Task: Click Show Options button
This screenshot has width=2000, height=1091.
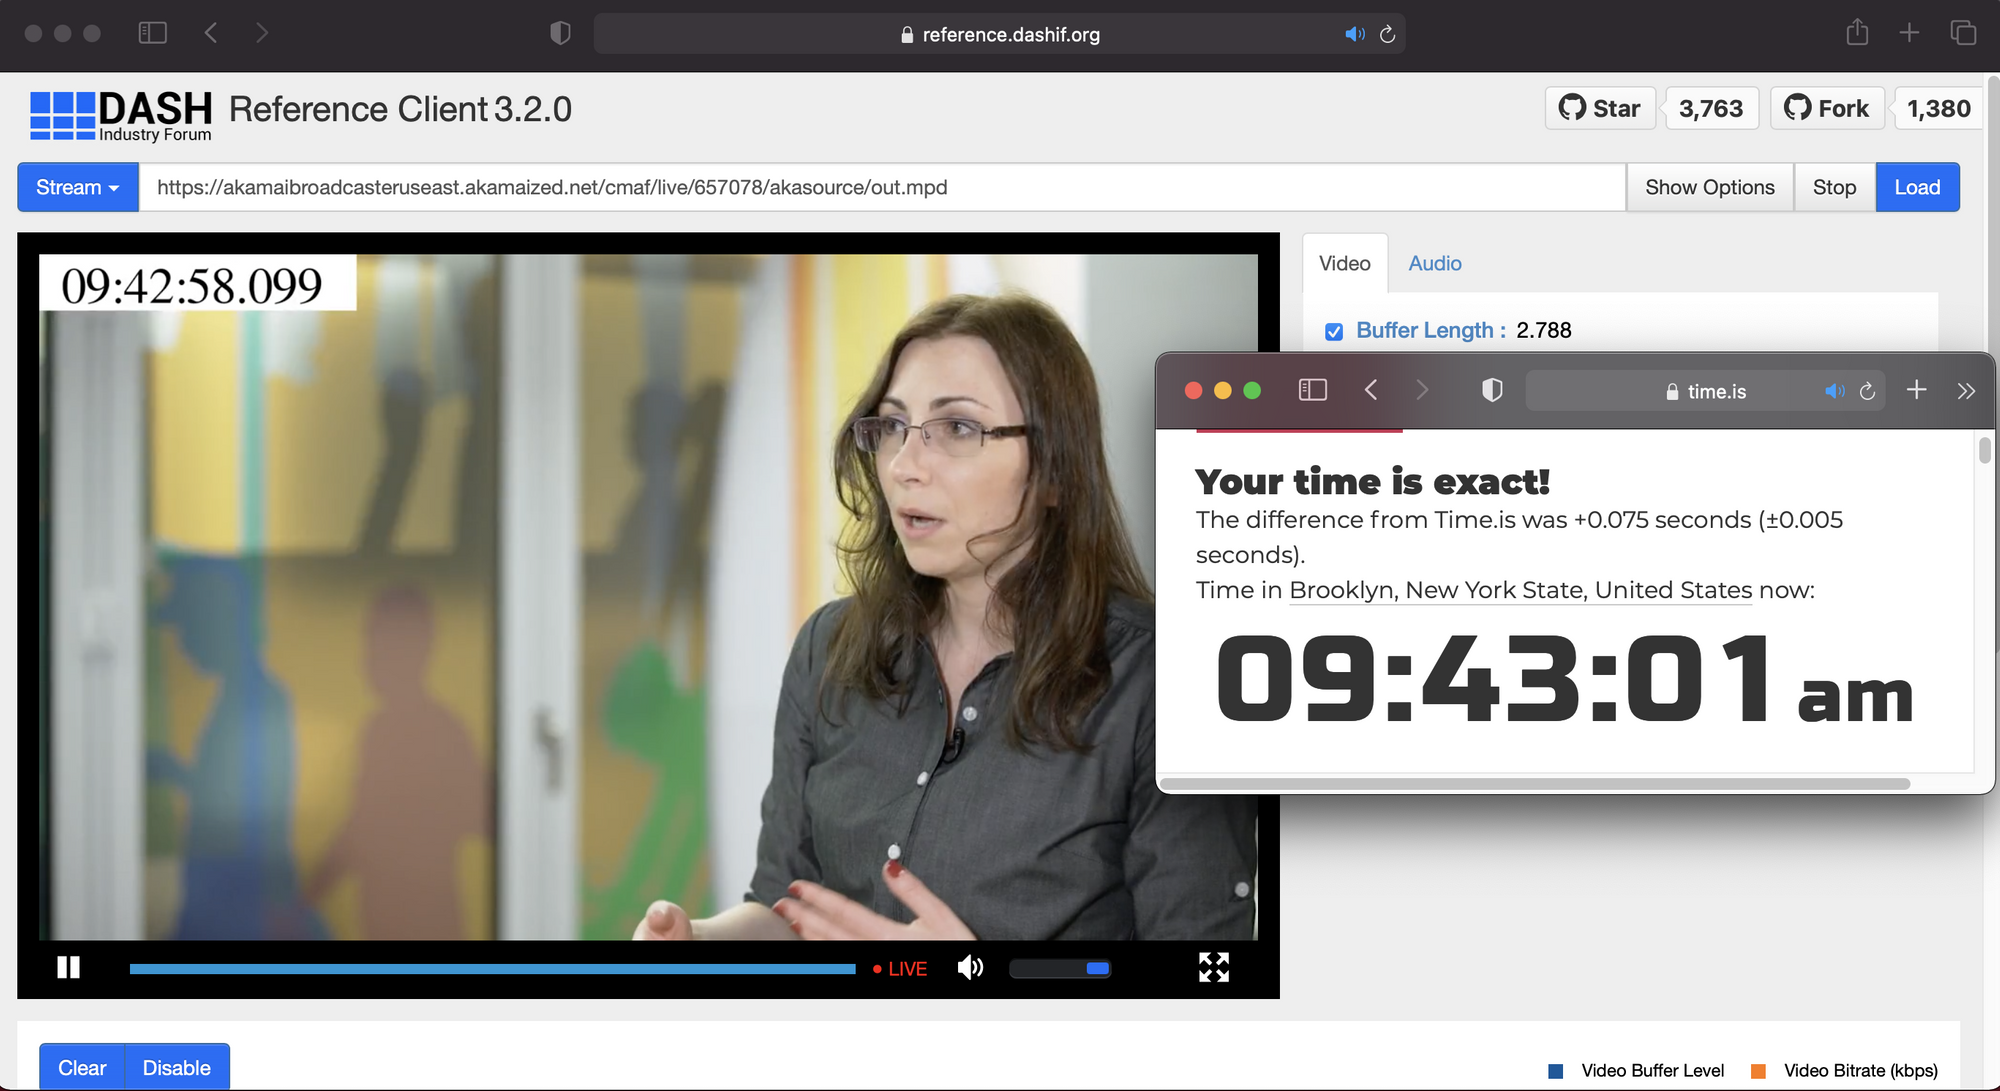Action: coord(1710,187)
